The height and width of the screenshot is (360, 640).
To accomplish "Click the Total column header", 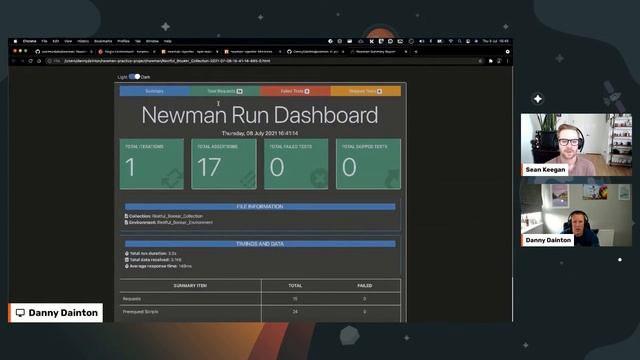I will pyautogui.click(x=295, y=286).
